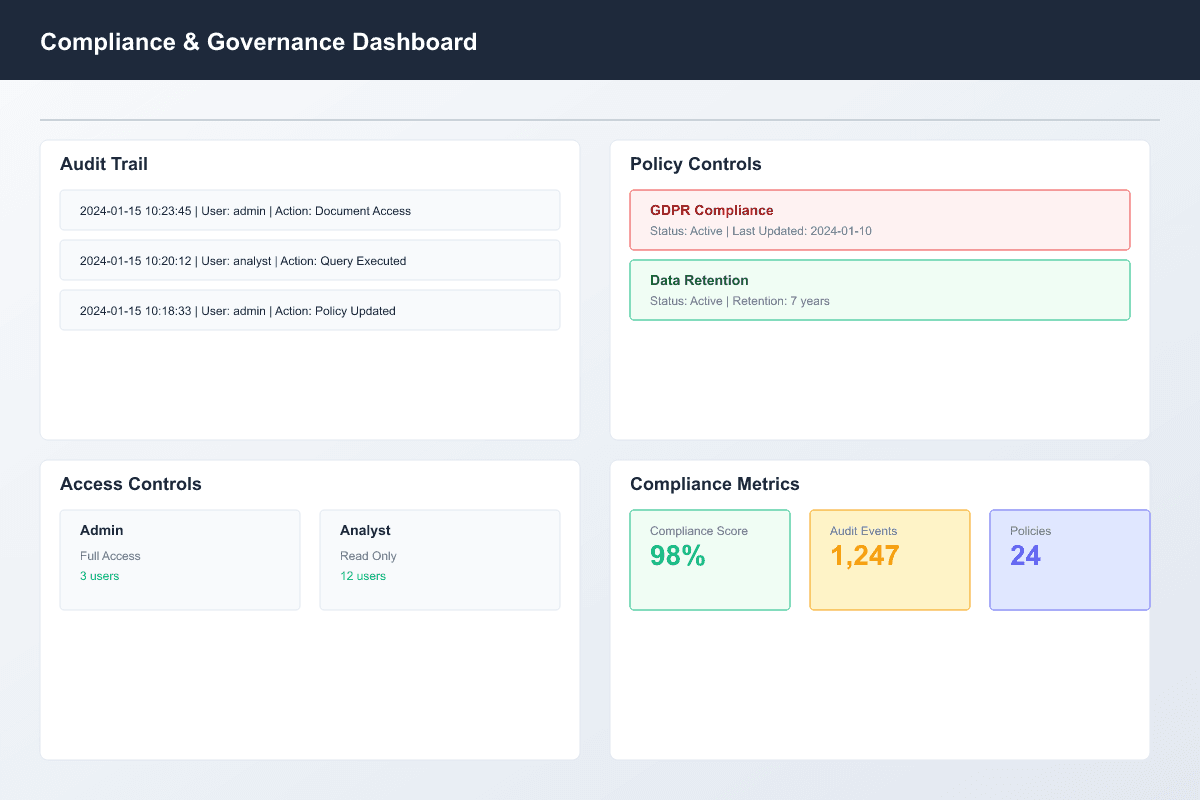The width and height of the screenshot is (1200, 800).
Task: Select the Document Access audit entry
Action: pyautogui.click(x=310, y=210)
